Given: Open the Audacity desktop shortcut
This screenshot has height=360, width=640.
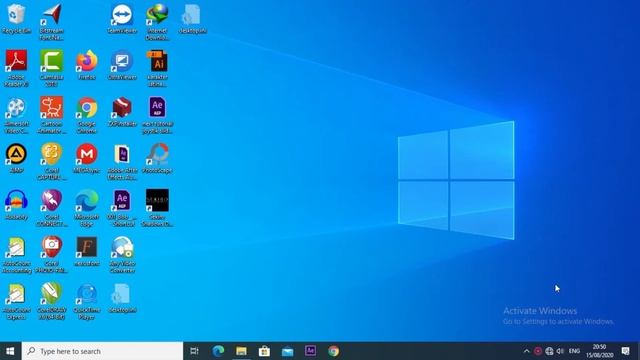Looking at the screenshot, I should click(x=16, y=205).
